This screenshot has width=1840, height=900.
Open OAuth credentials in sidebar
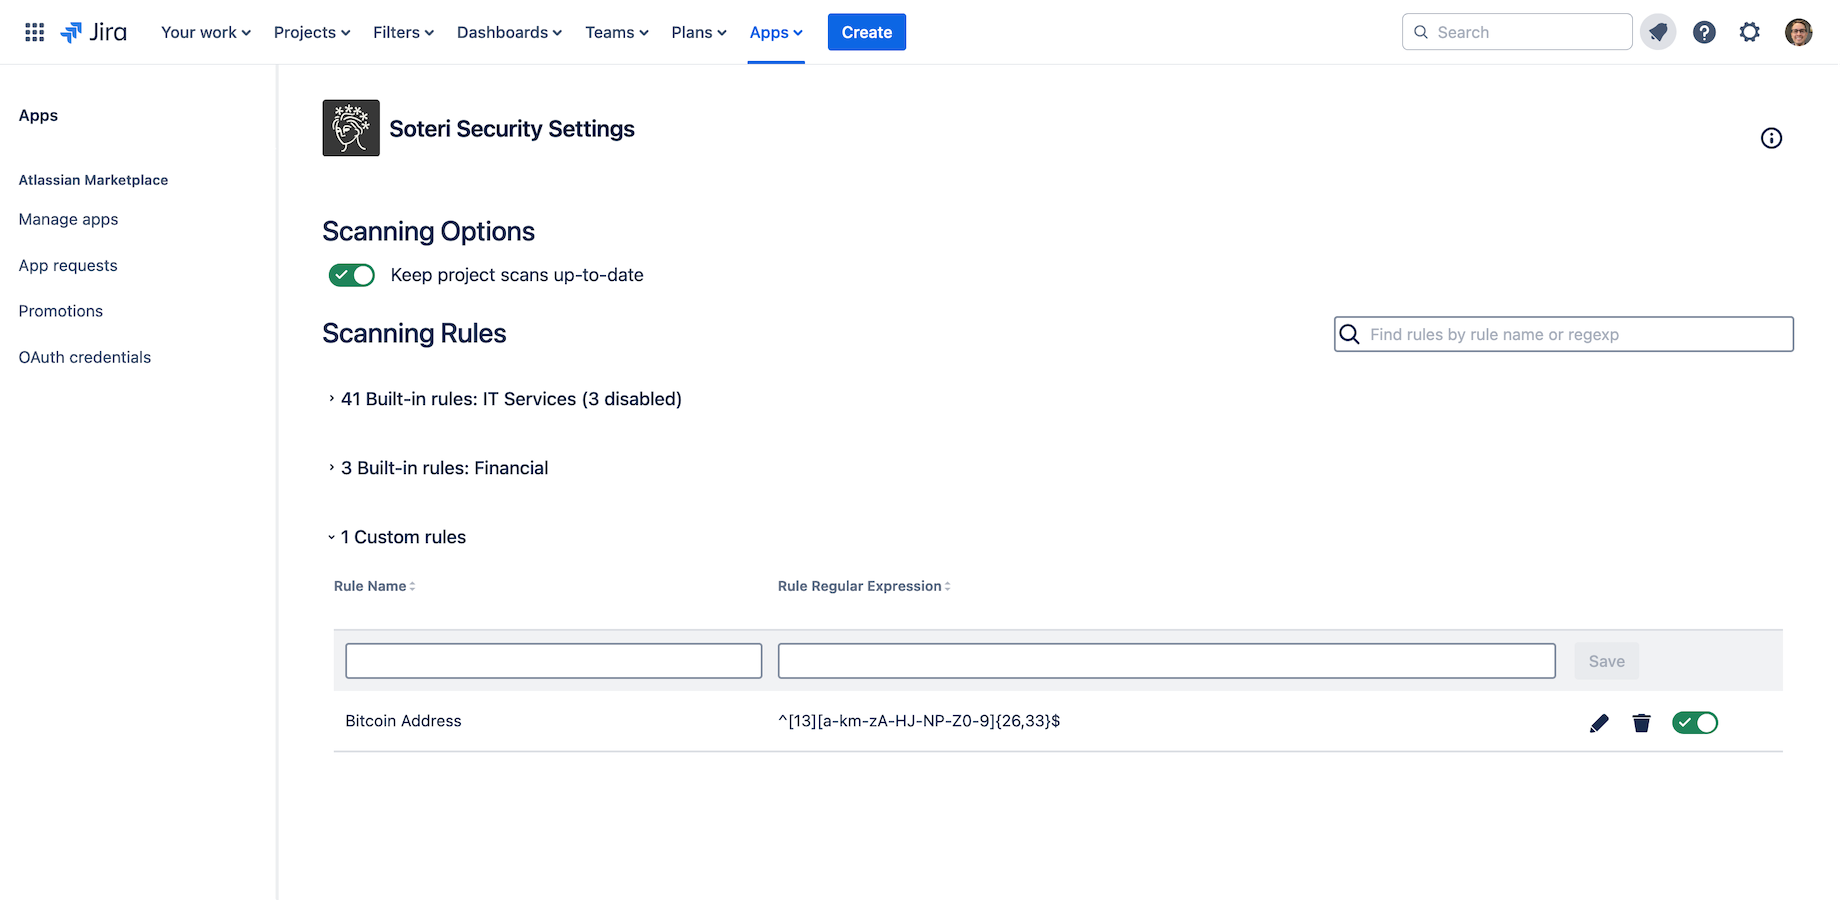85,357
